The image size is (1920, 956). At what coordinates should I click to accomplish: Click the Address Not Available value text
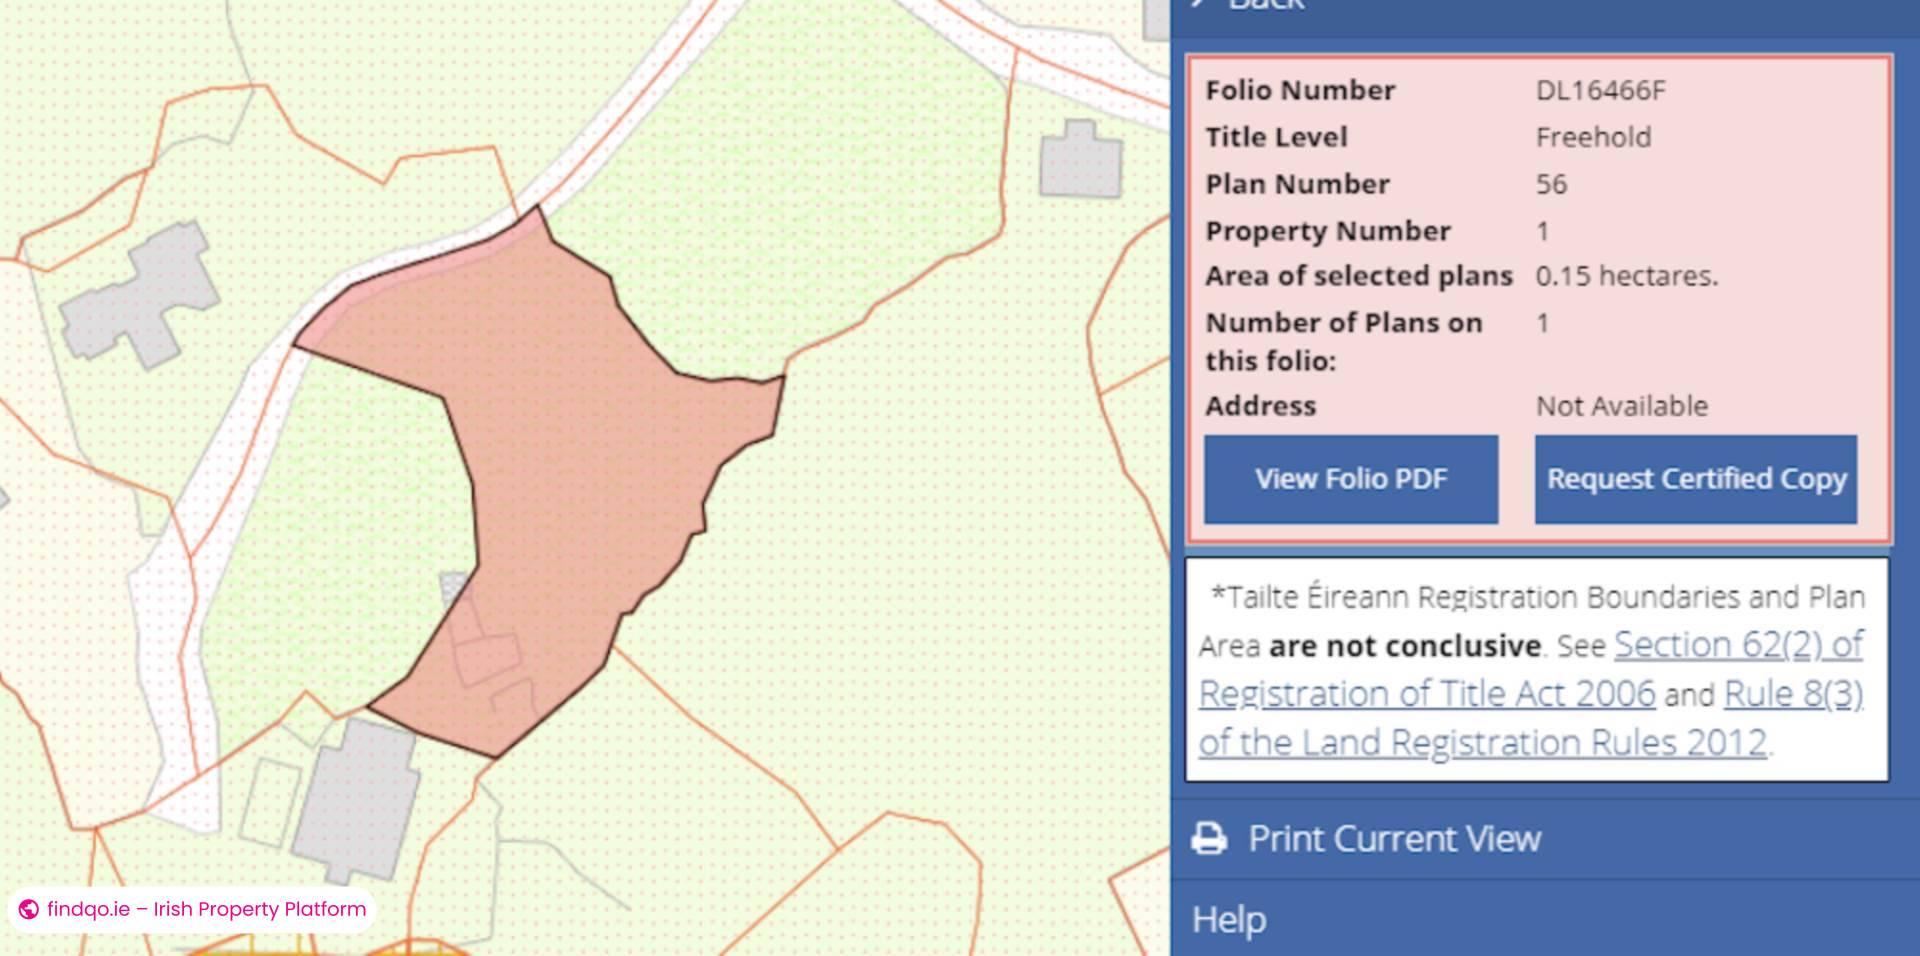click(1621, 406)
